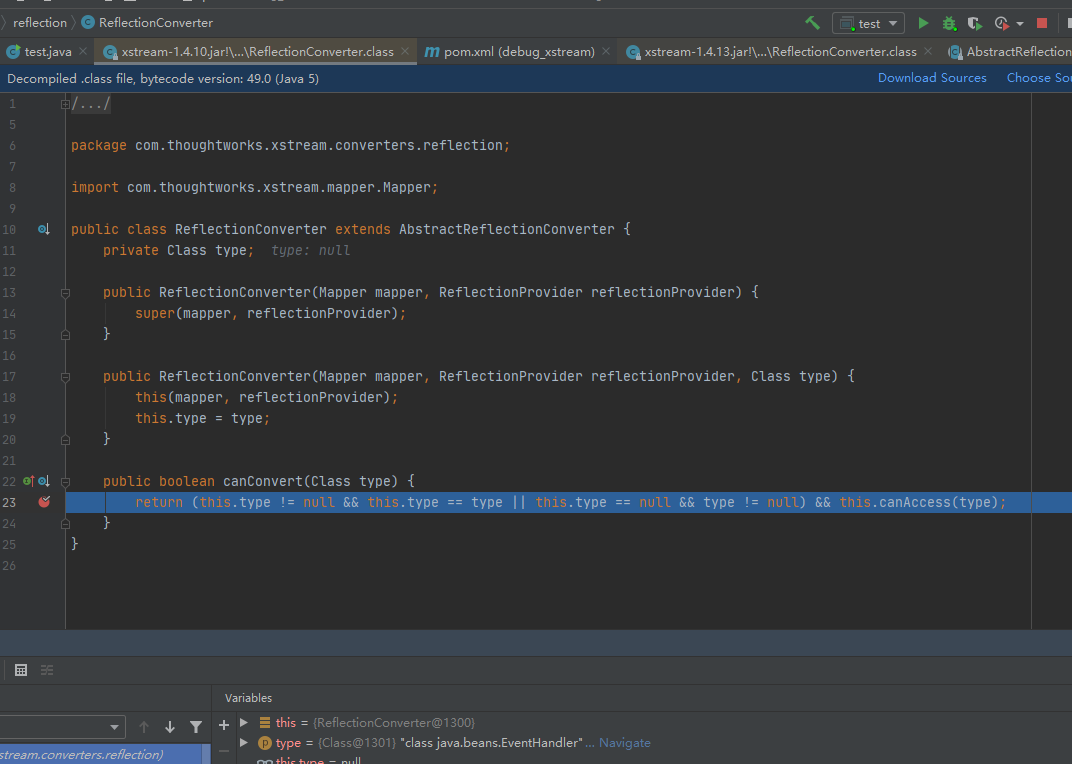Click the package statement on line 6
1072x764 pixels.
pos(291,146)
